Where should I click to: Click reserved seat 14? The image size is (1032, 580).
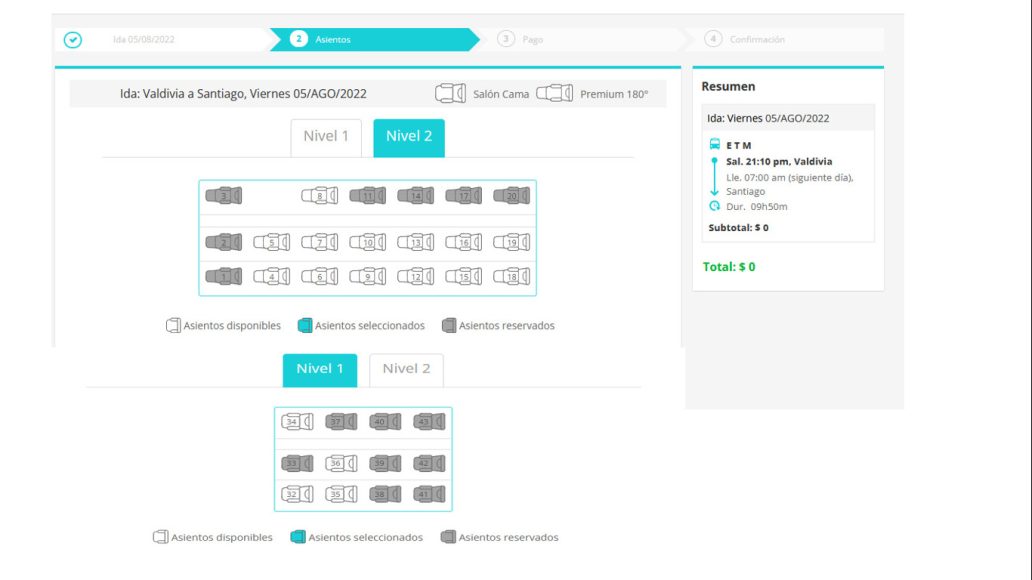point(415,196)
